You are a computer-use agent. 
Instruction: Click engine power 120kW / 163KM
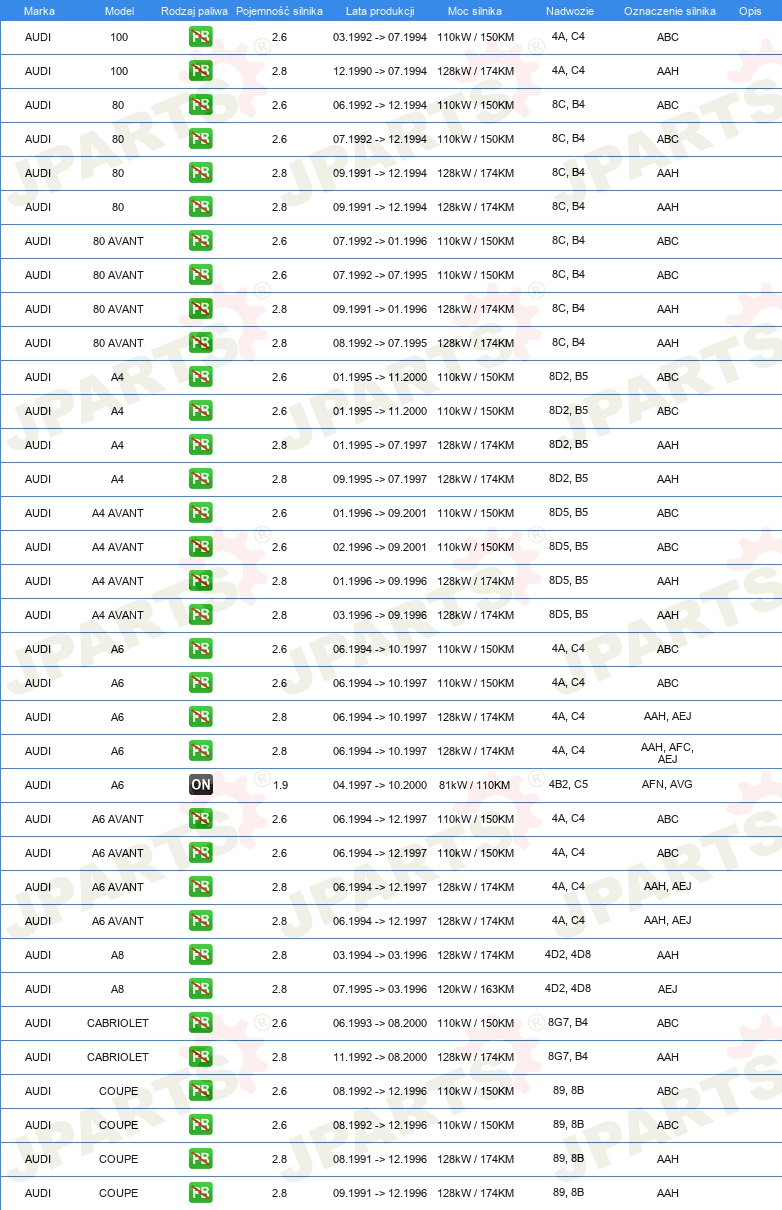pos(475,989)
